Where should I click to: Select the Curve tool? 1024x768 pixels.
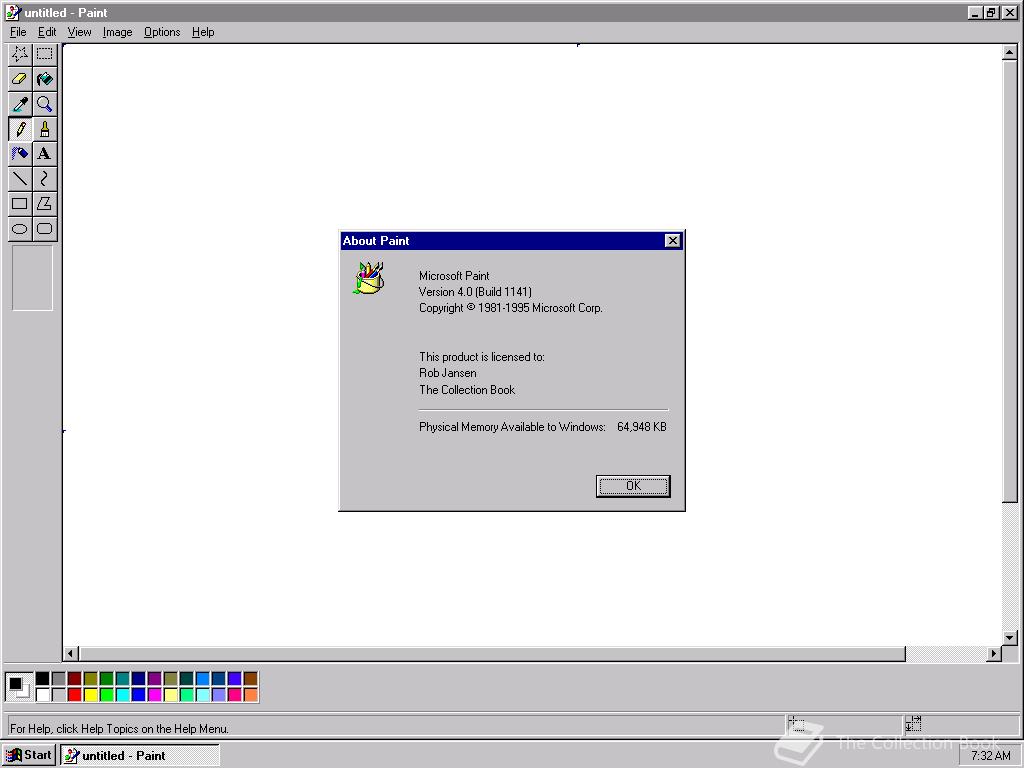[x=44, y=178]
